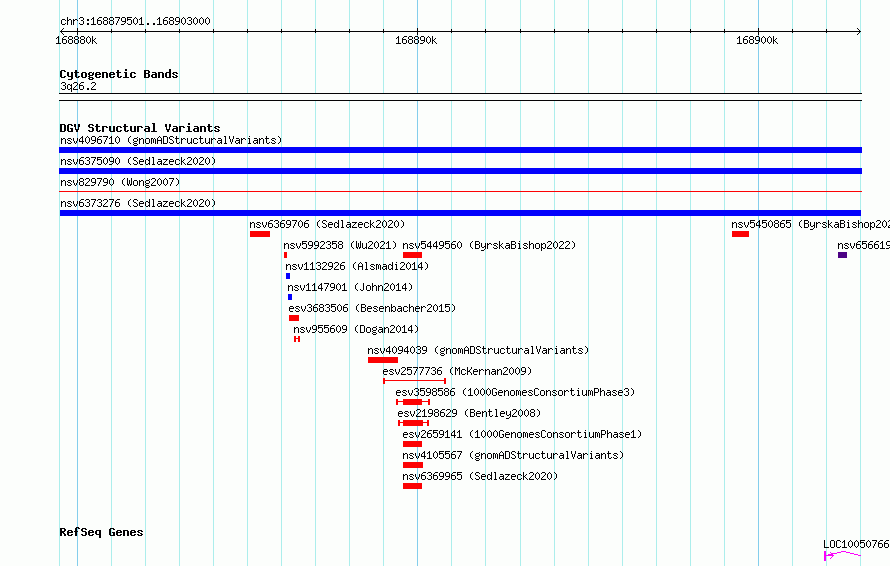
Task: Open esv3598586 (1000GenomesConsortiumPhase3) variant
Action: (515, 392)
